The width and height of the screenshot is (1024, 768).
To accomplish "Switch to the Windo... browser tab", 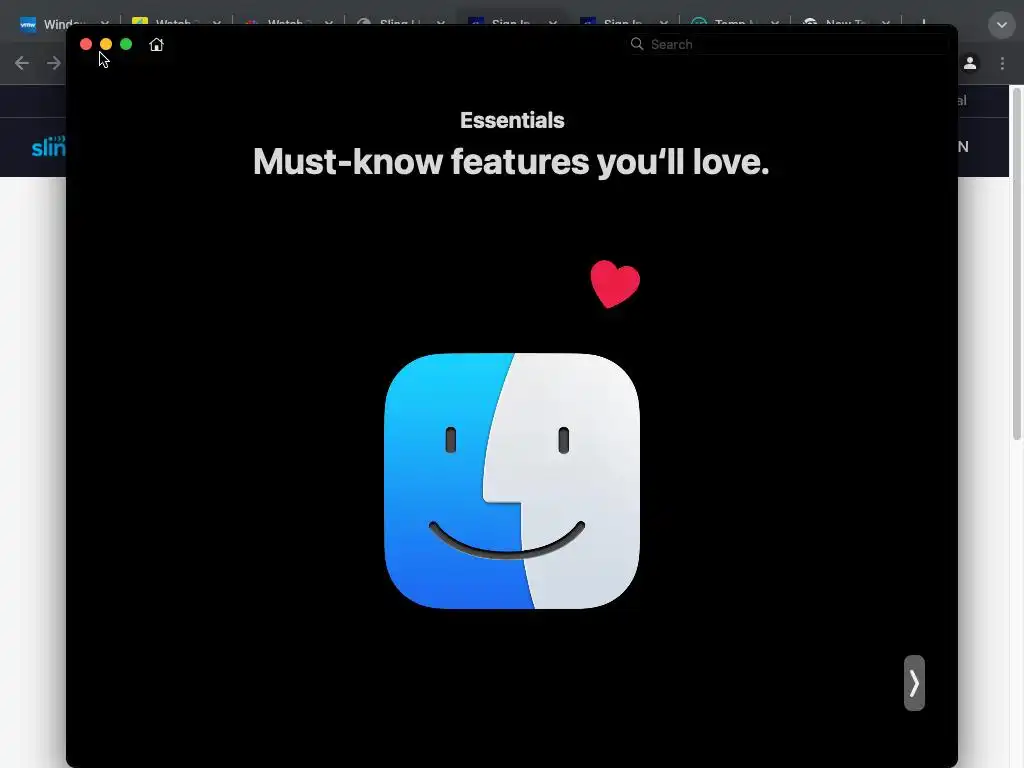I will 65,24.
